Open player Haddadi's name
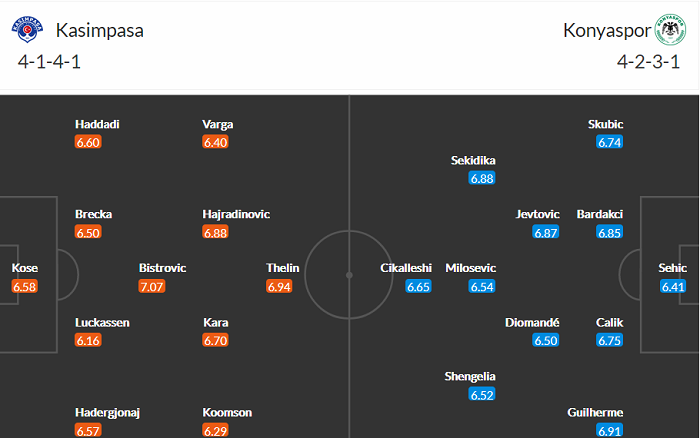 tap(97, 124)
